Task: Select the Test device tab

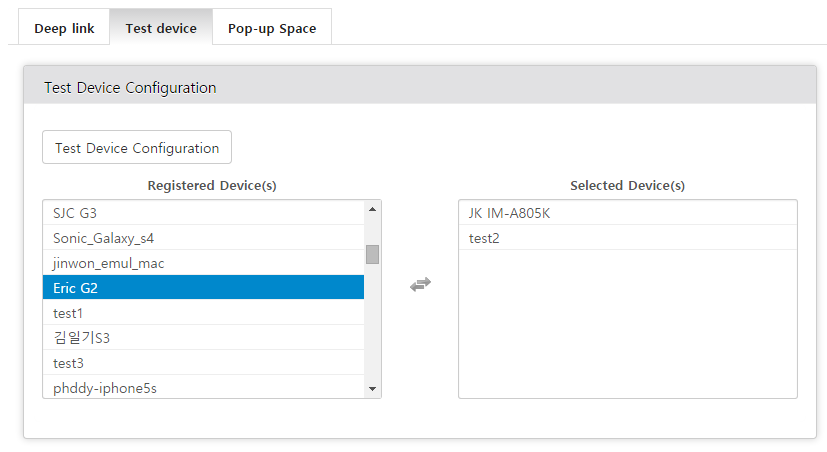Action: 161,28
